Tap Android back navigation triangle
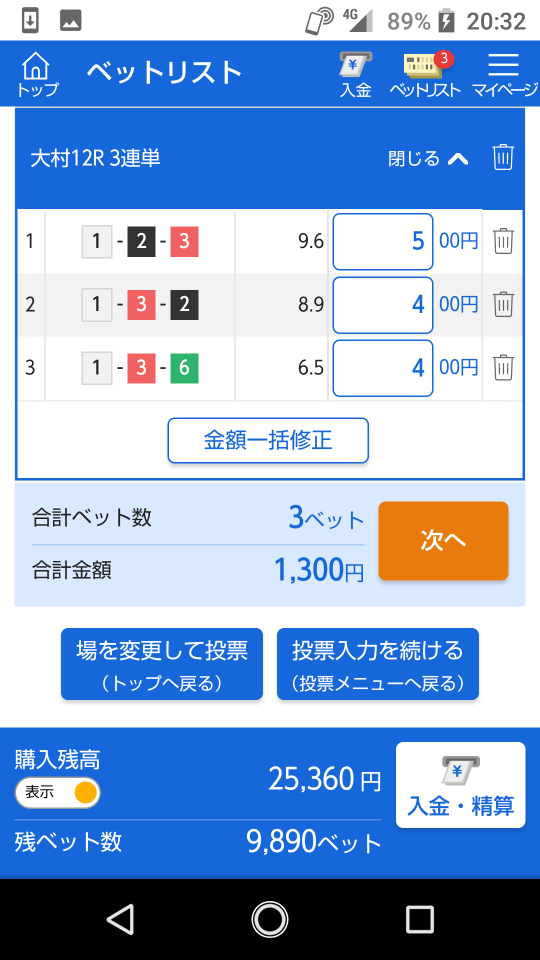 (x=120, y=919)
